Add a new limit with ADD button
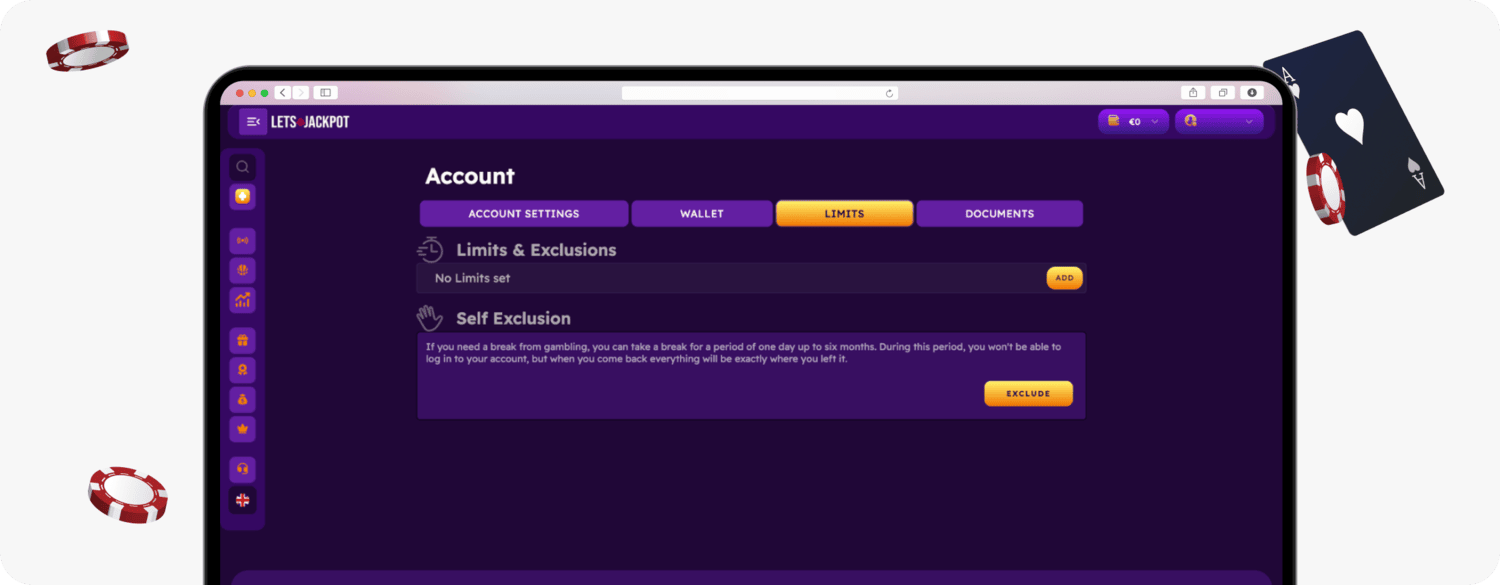 point(1065,278)
